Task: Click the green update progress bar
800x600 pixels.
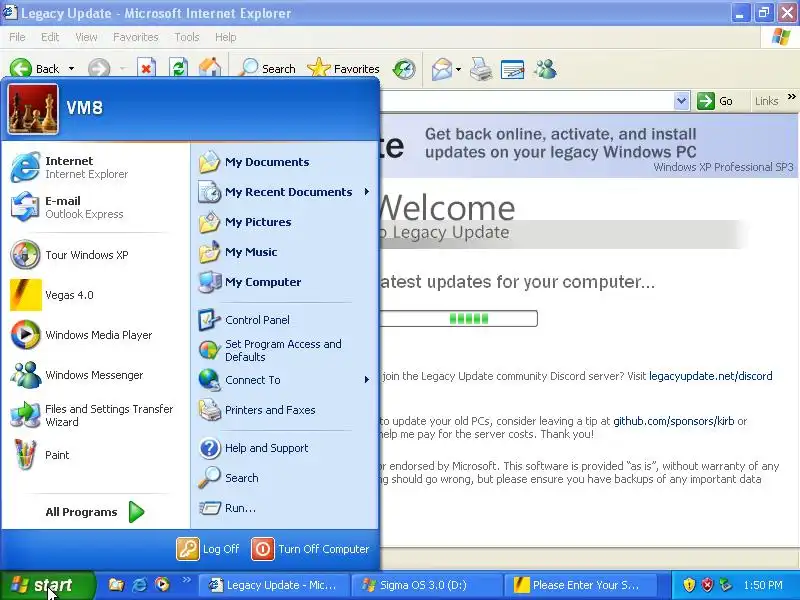Action: click(x=458, y=319)
